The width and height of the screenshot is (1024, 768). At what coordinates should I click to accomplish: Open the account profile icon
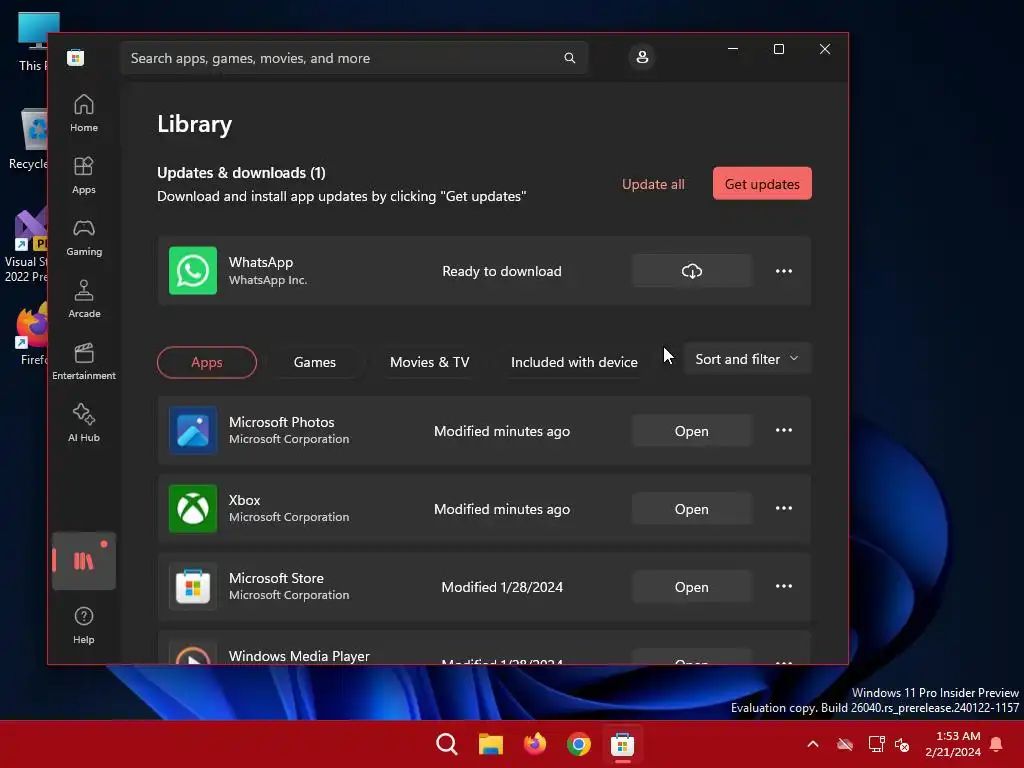click(x=642, y=57)
